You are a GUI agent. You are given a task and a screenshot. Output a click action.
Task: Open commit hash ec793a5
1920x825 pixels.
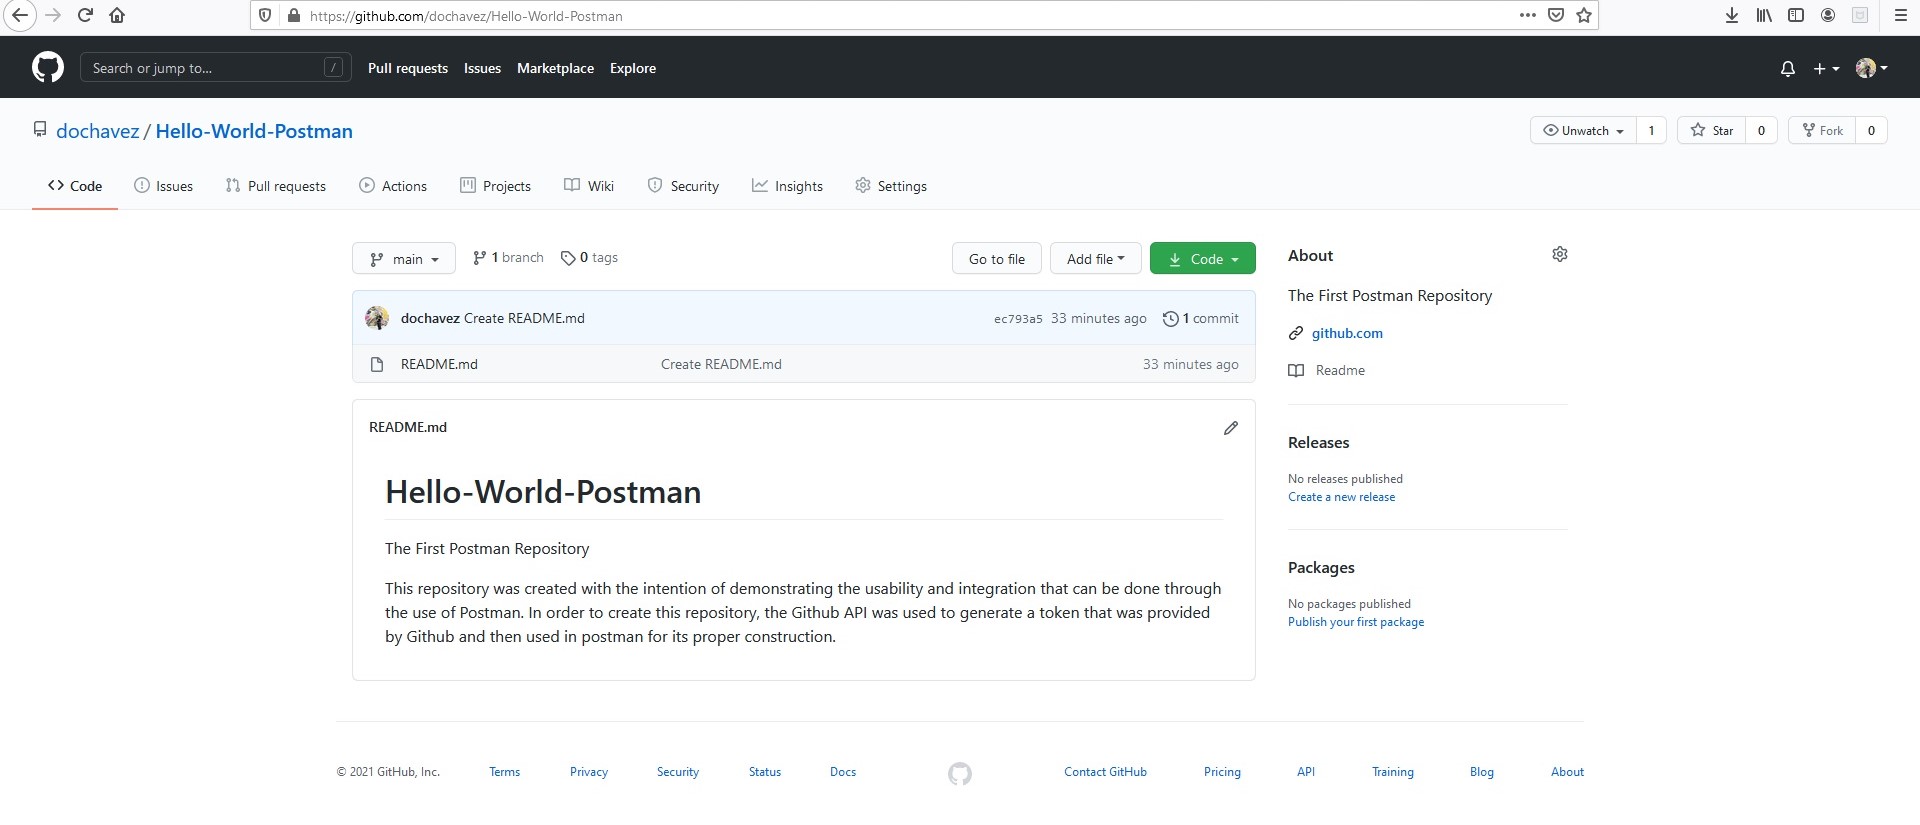pyautogui.click(x=1018, y=319)
